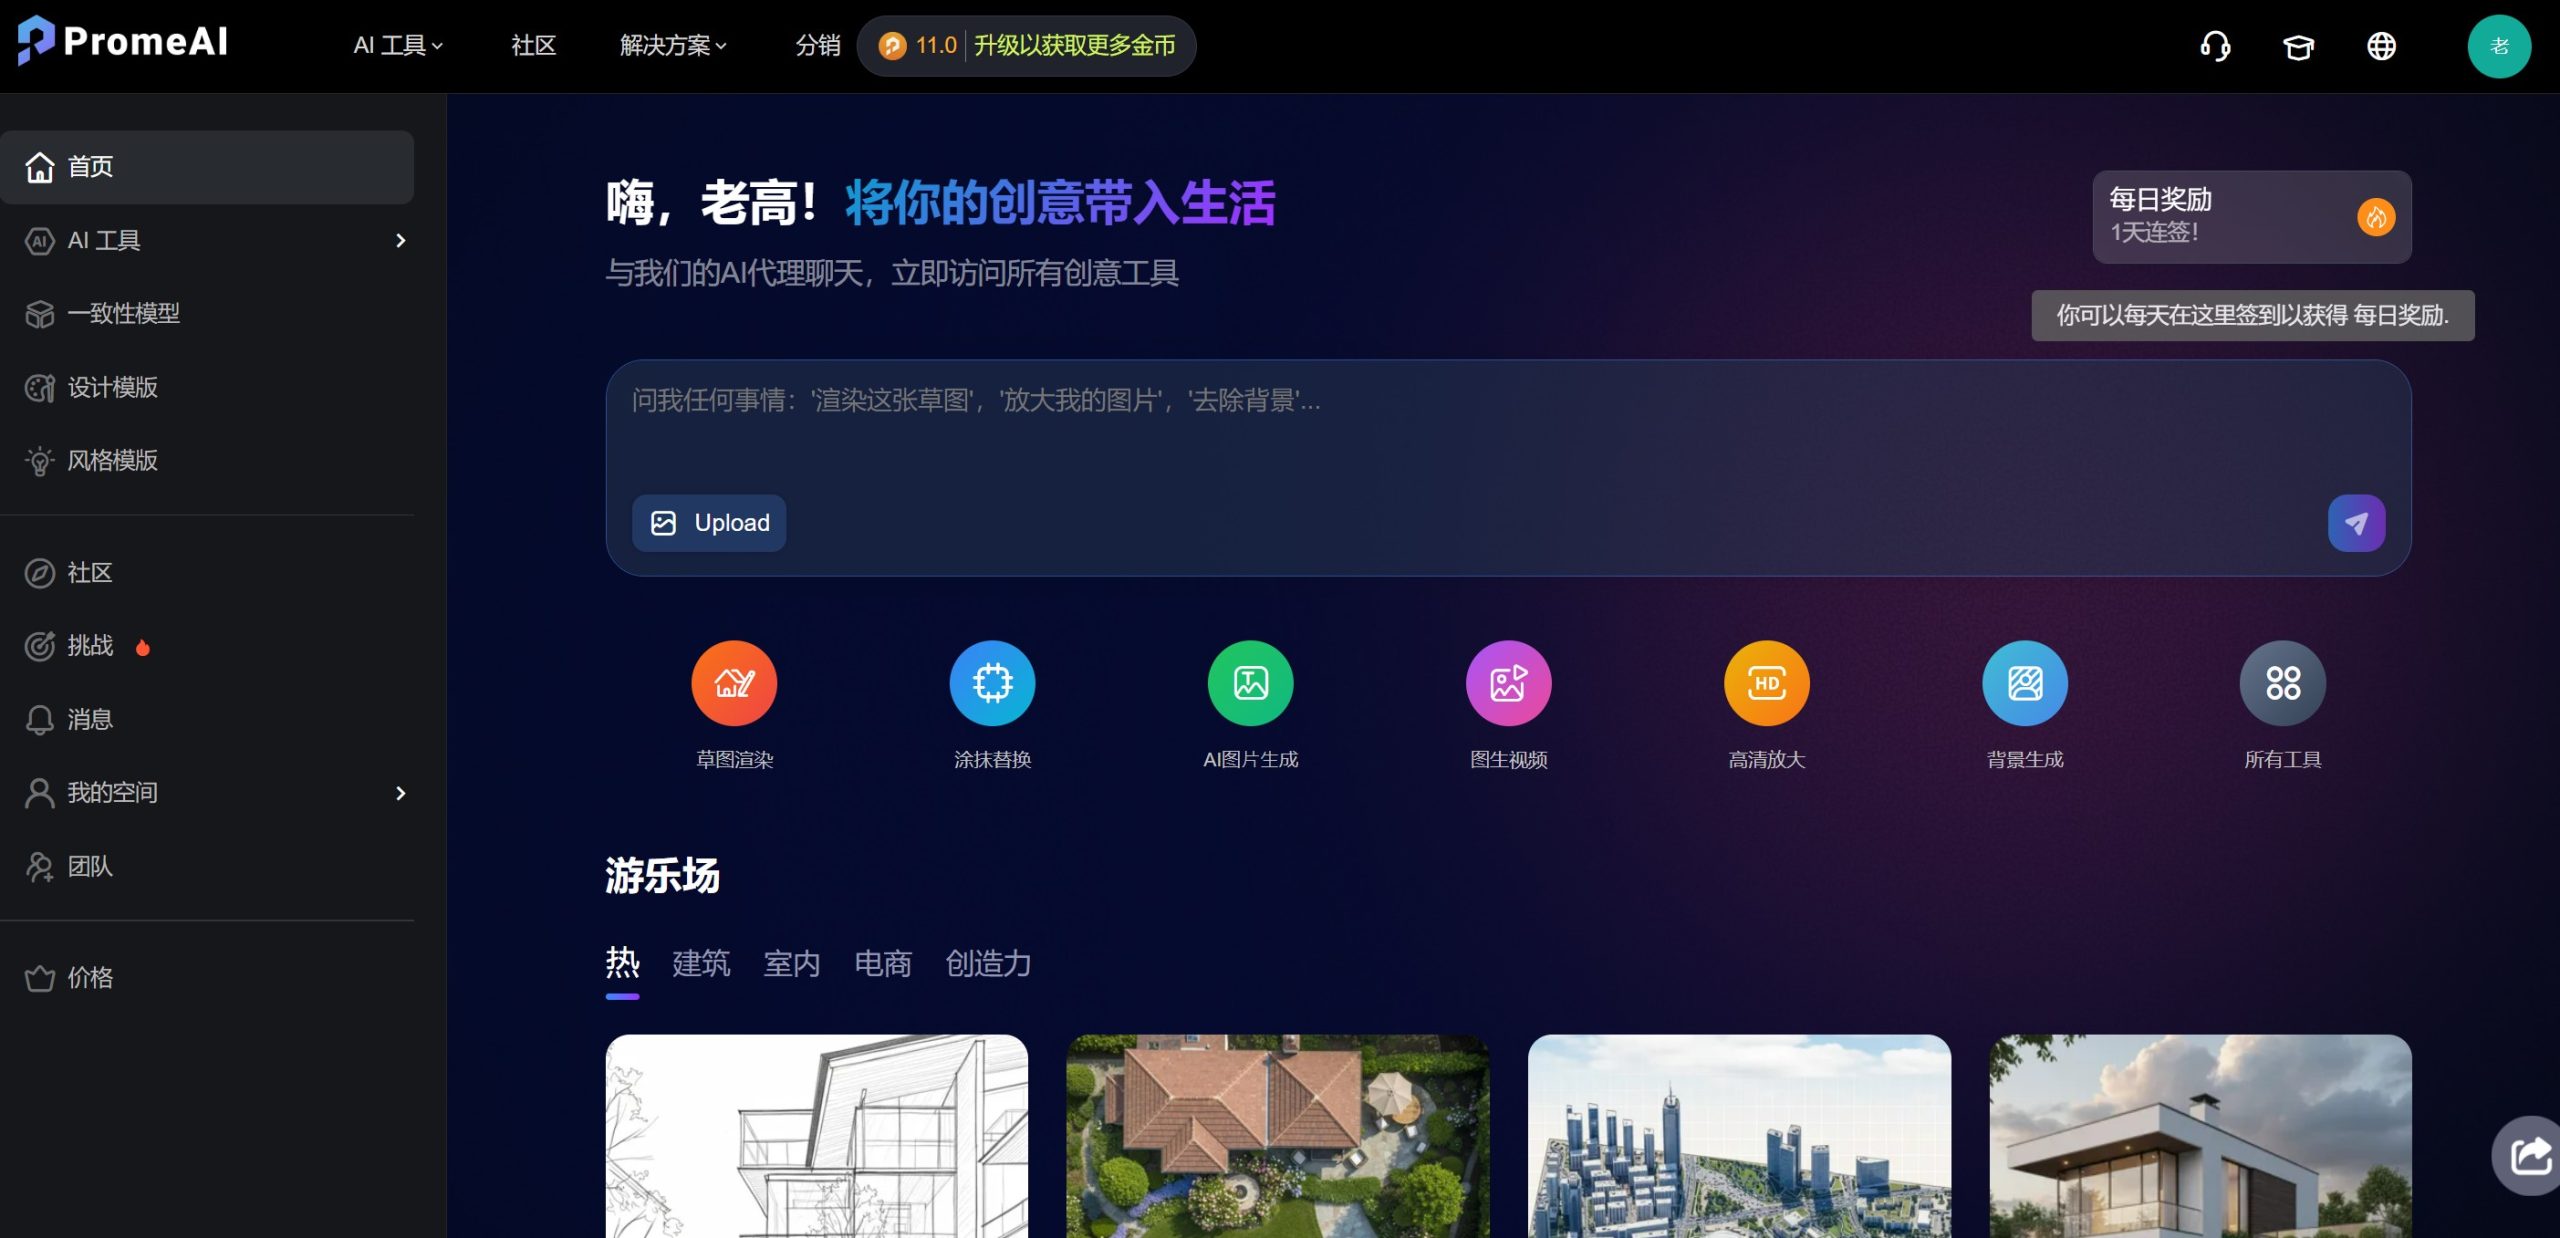Launch the 图生视频 tool
Viewport: 2560px width, 1238px height.
[1508, 683]
